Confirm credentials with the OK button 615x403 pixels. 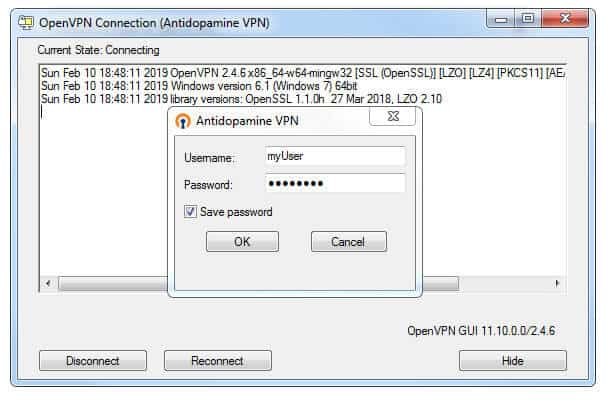(x=242, y=241)
